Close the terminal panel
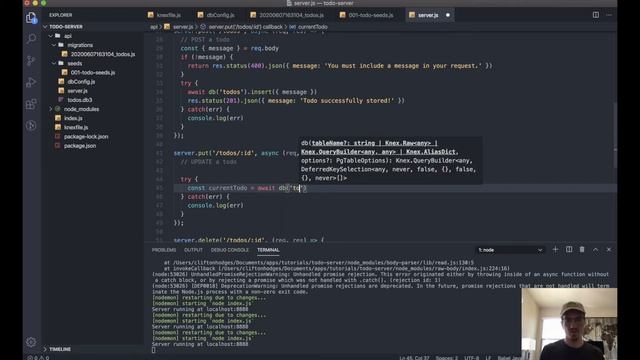The width and height of the screenshot is (640, 360). (609, 249)
